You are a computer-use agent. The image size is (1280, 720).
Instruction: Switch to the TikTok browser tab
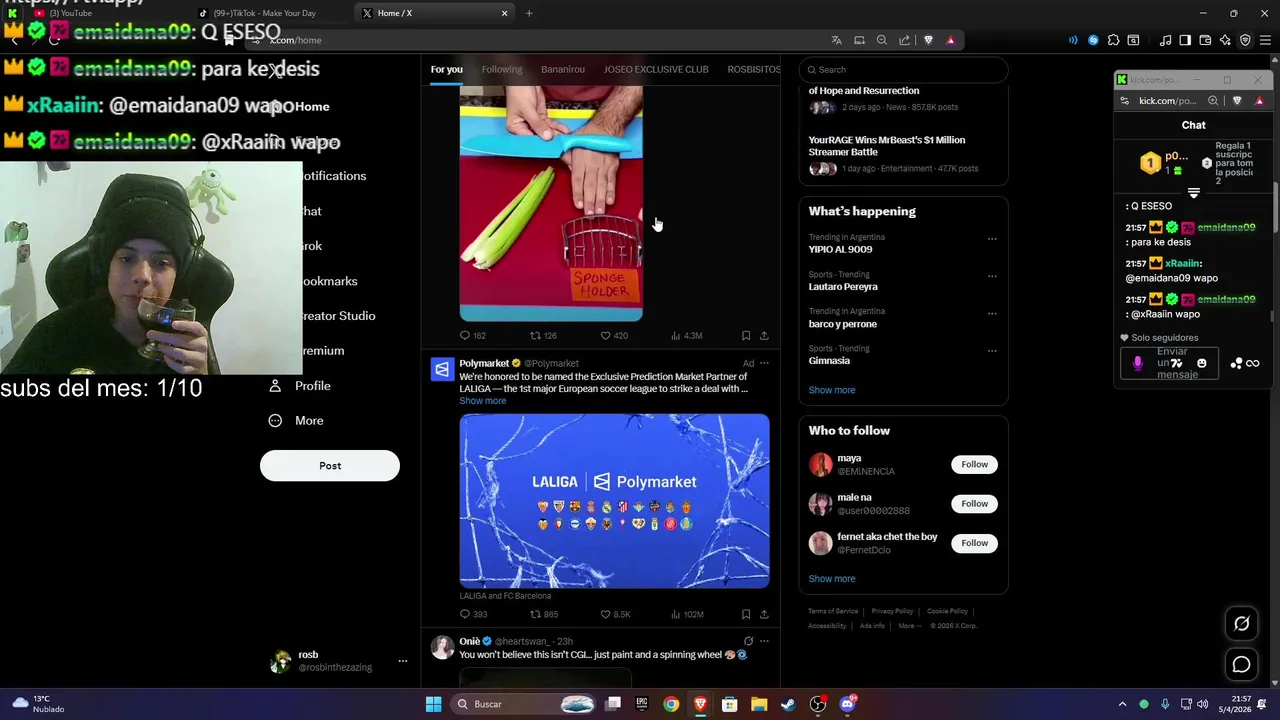tap(265, 13)
